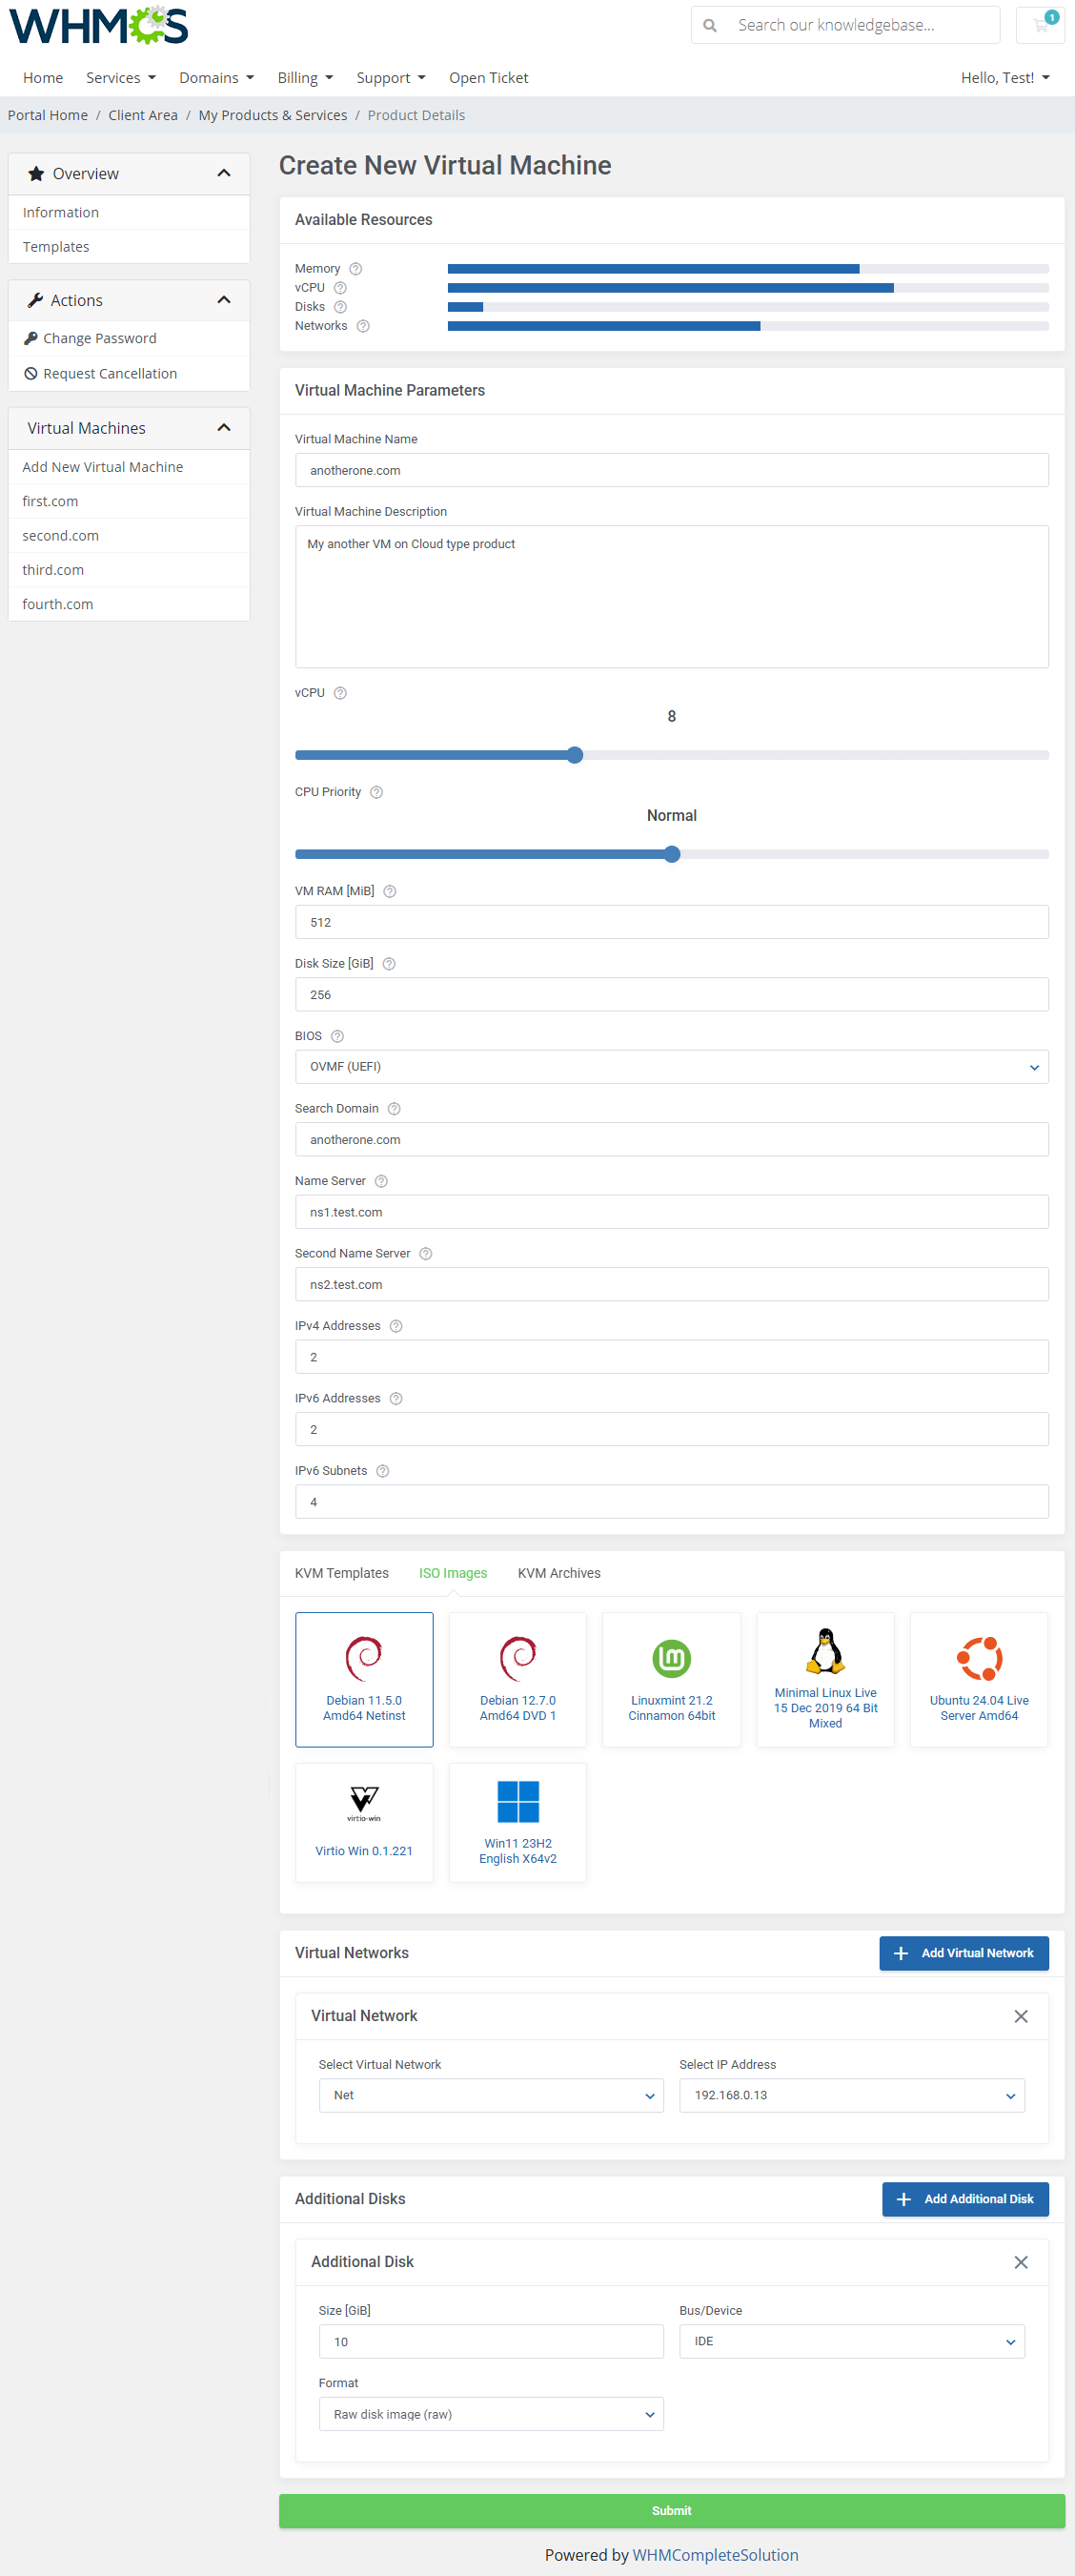
Task: Click the Name Server help icon
Action: pos(381,1181)
